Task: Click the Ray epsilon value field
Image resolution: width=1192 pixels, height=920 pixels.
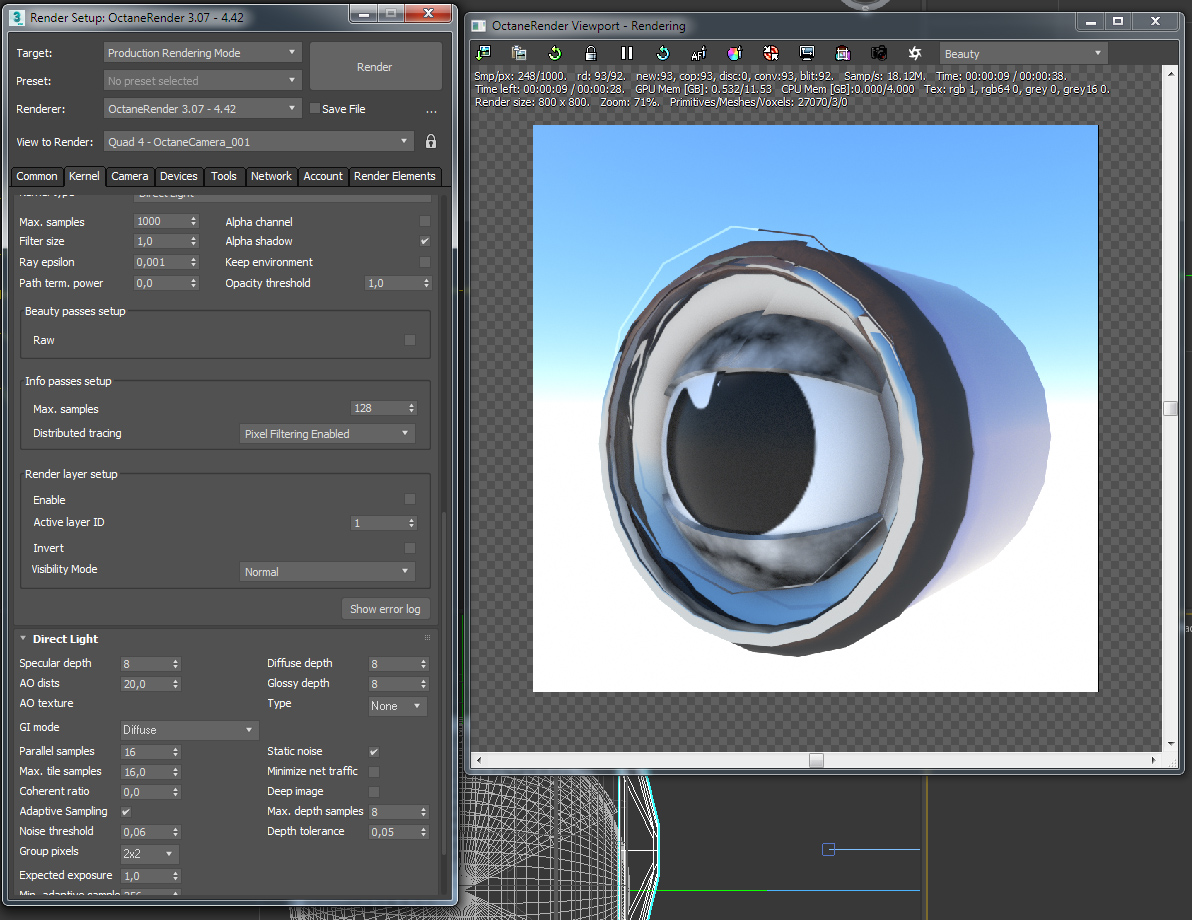Action: tap(160, 262)
